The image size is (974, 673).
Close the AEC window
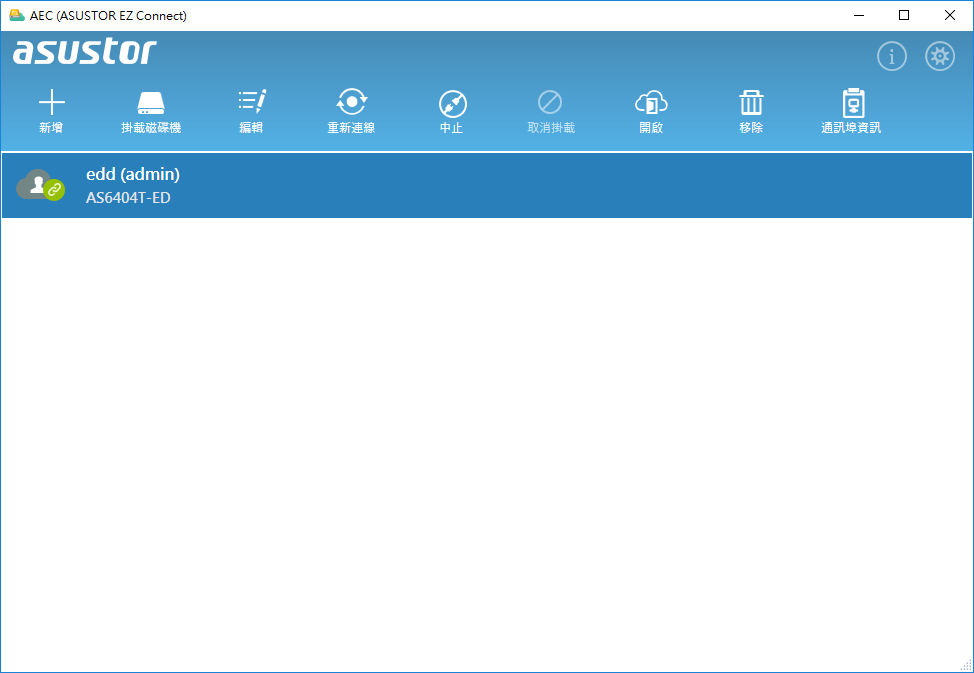click(950, 16)
